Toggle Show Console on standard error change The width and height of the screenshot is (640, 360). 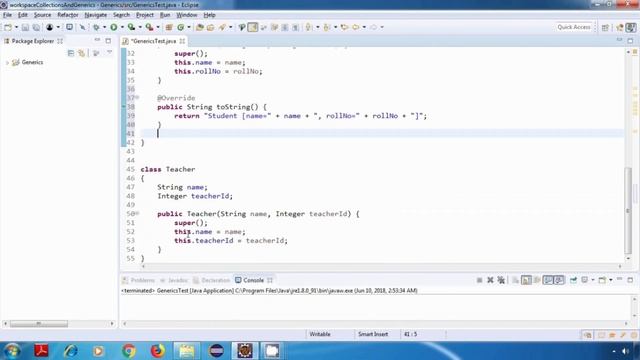[x=559, y=280]
